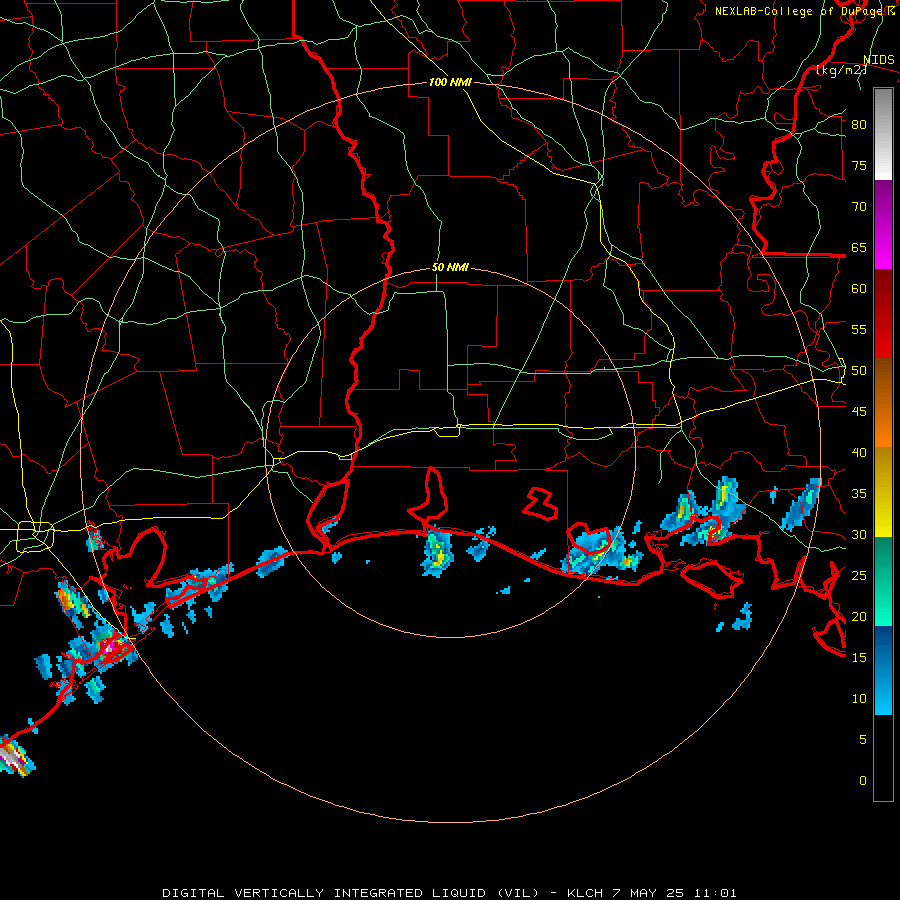Click the 0 value on the VIL scale
The width and height of the screenshot is (900, 900).
coord(863,781)
